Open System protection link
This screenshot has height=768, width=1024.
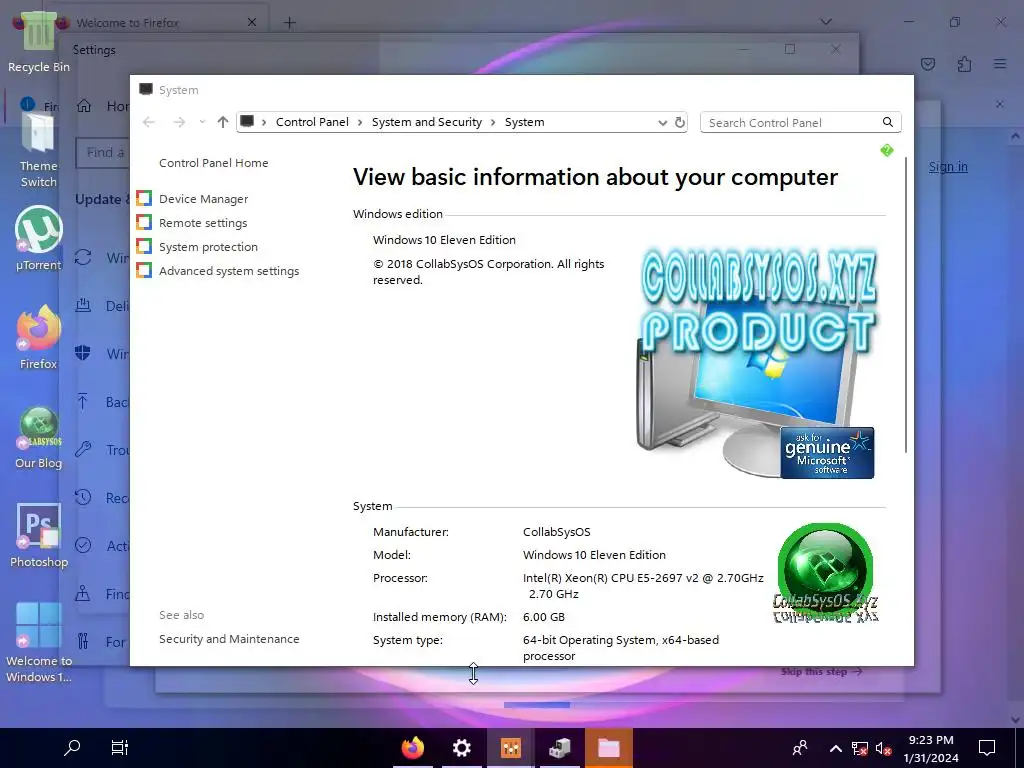pos(208,247)
